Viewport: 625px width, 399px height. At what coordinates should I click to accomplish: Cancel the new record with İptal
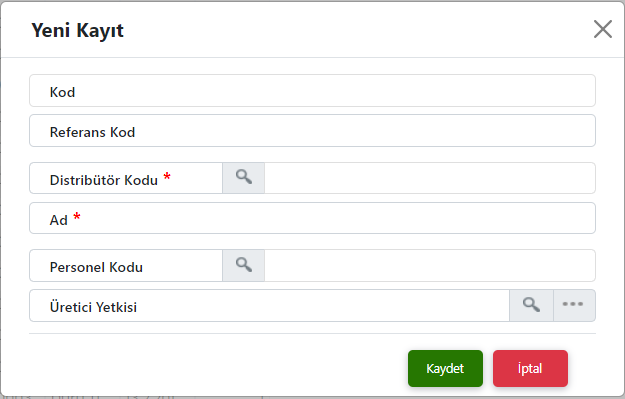click(x=530, y=368)
